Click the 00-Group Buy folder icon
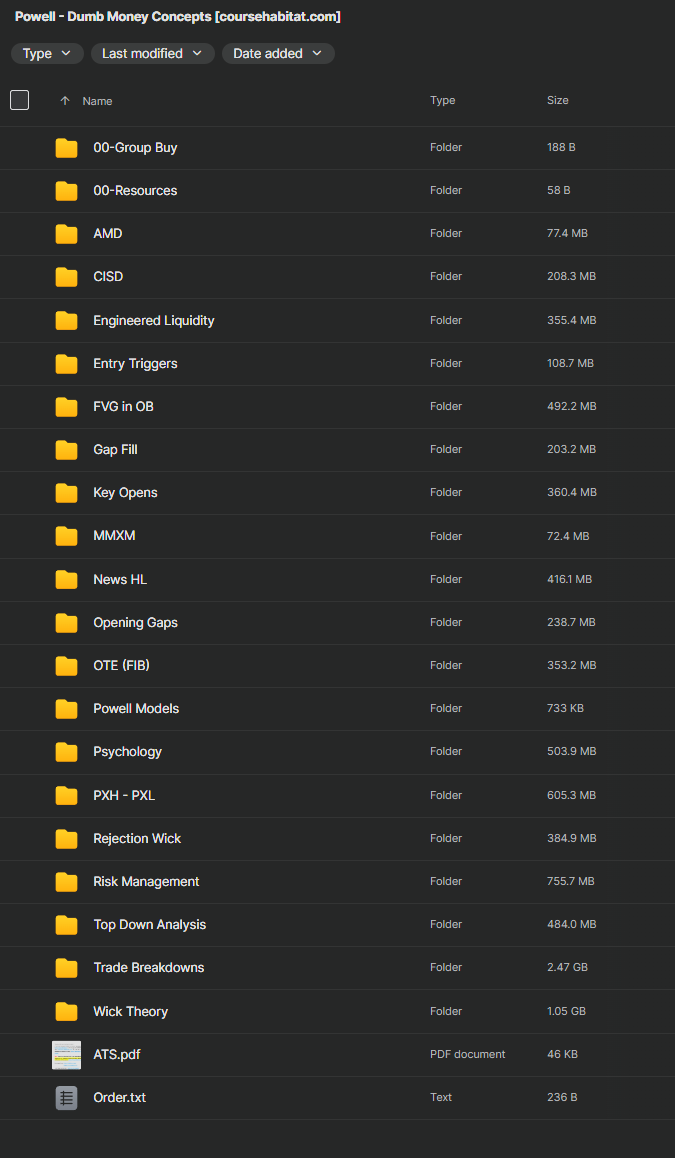This screenshot has height=1158, width=675. pos(66,148)
